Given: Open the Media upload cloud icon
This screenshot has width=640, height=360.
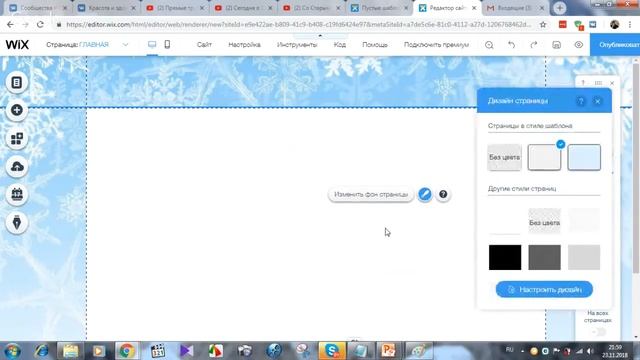Looking at the screenshot, I should 17,167.
